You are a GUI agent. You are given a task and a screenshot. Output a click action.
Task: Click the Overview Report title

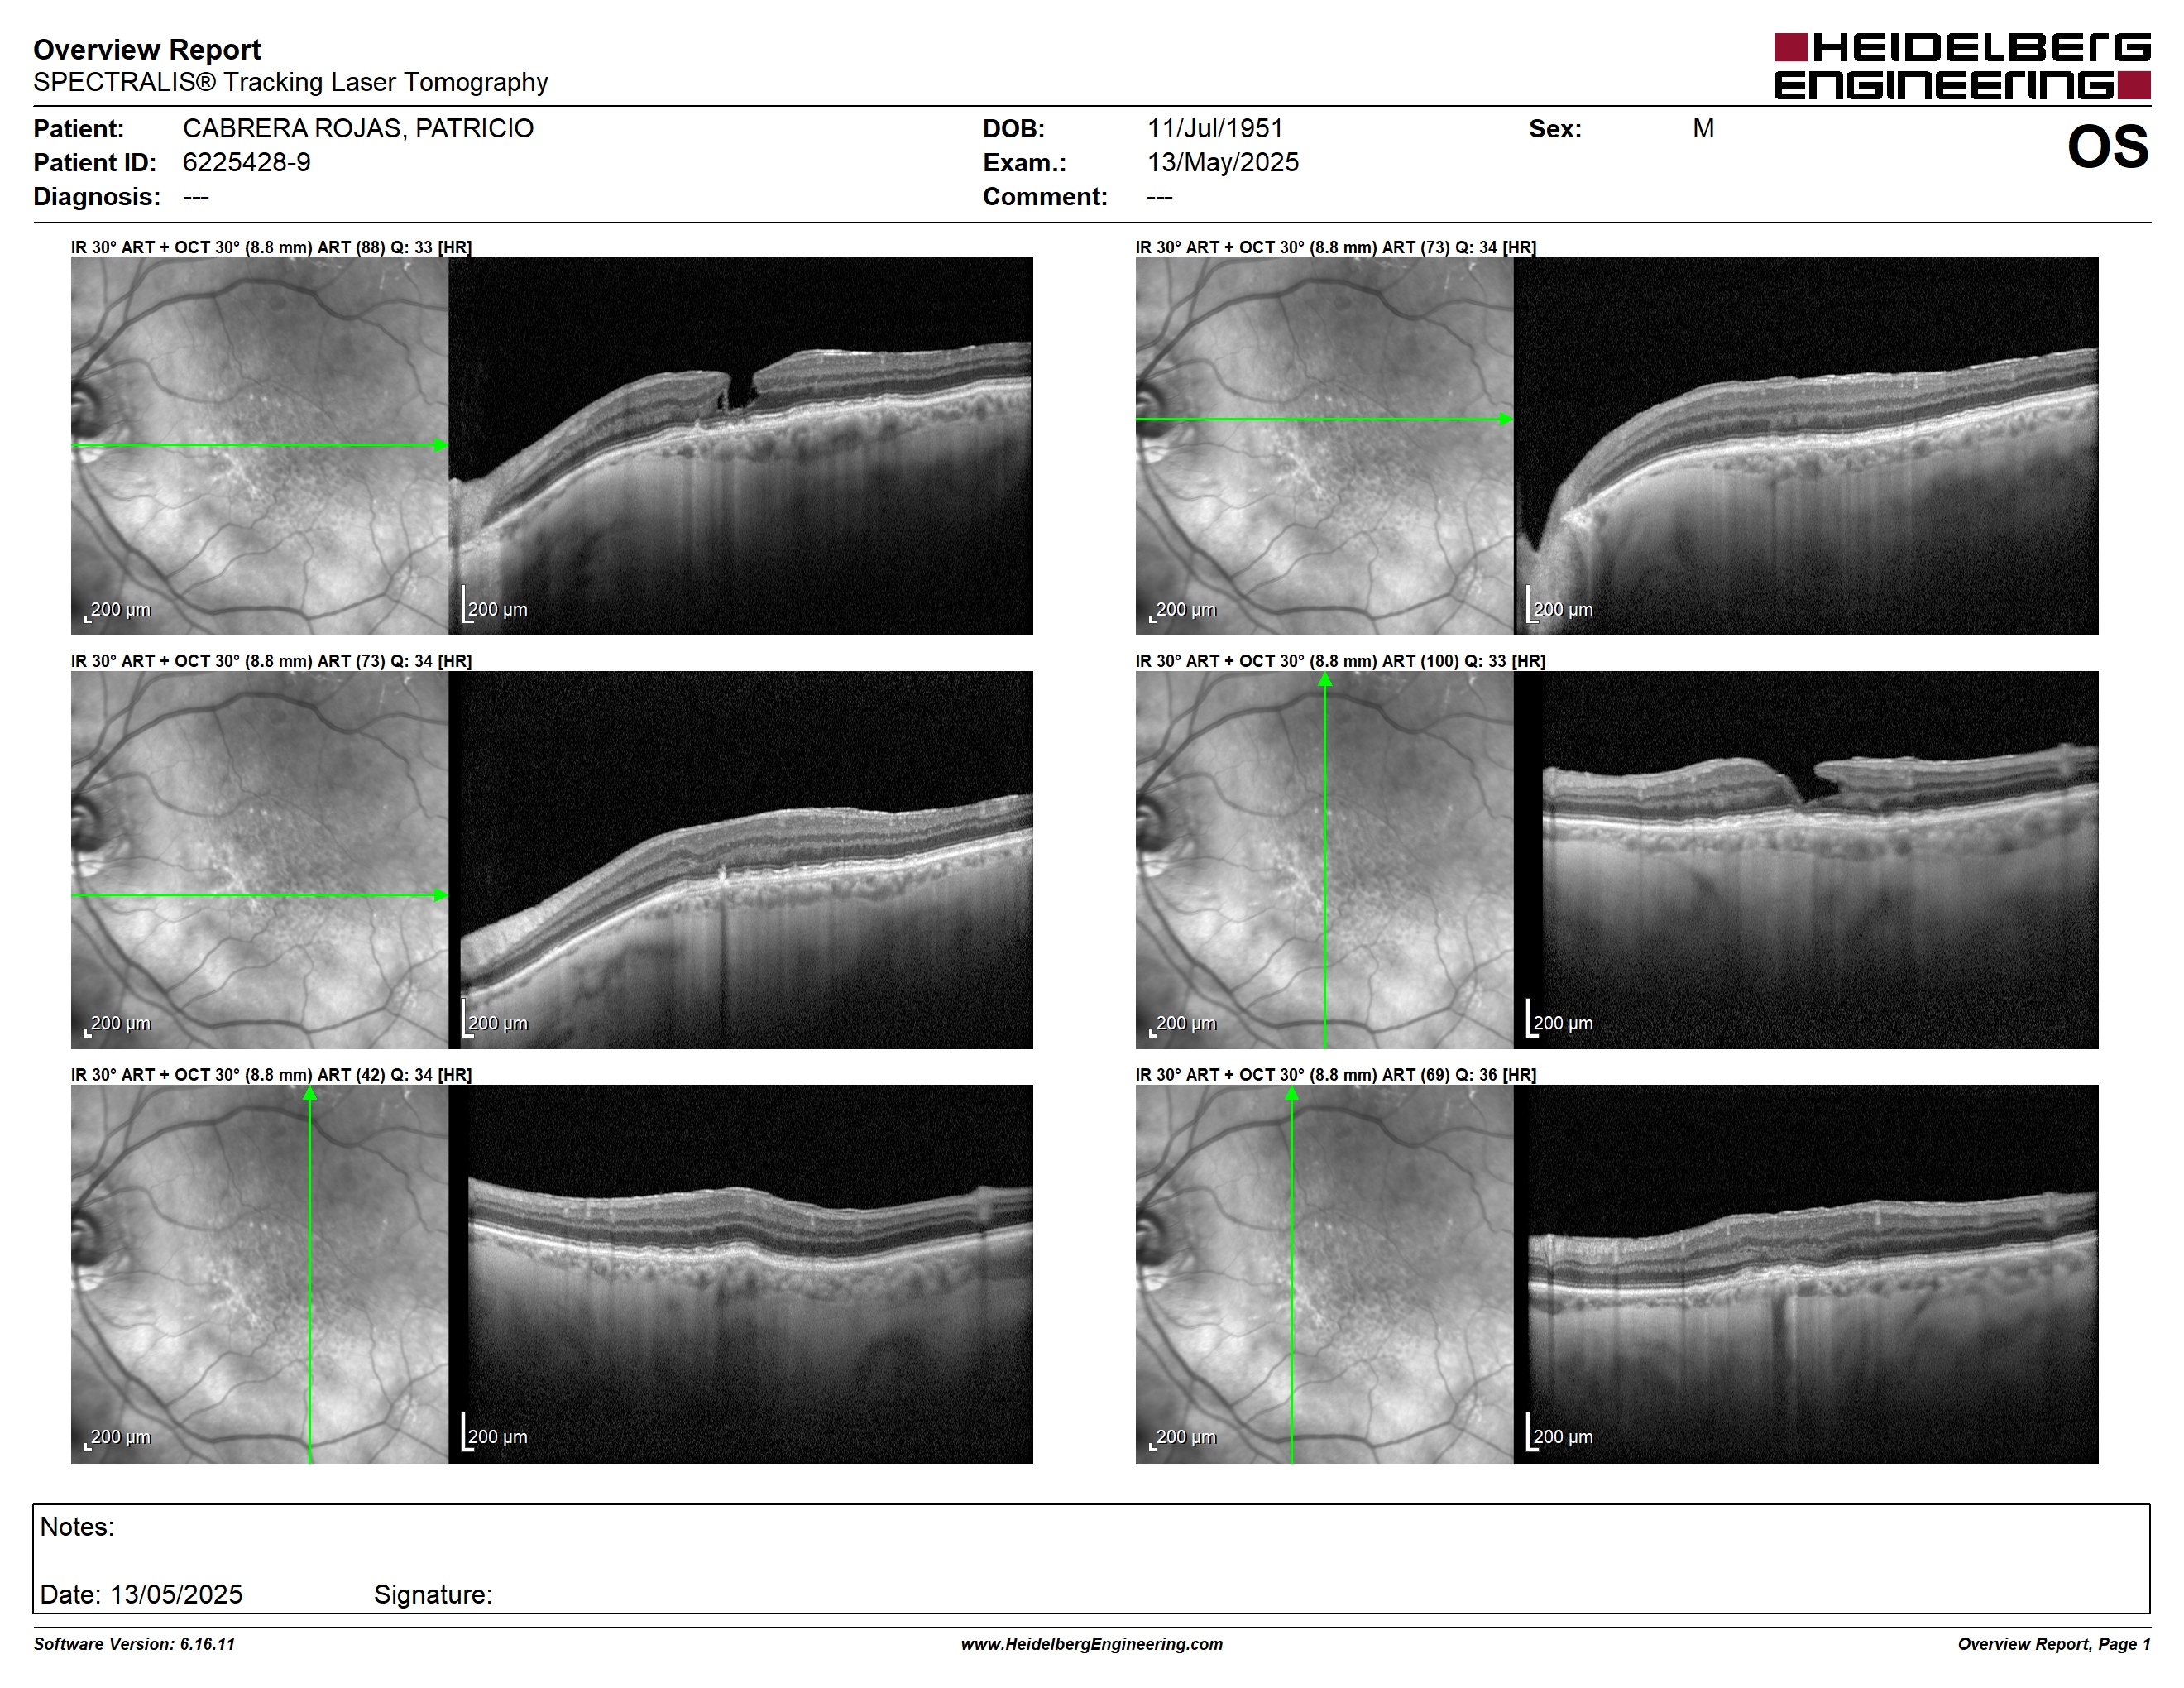tap(147, 49)
